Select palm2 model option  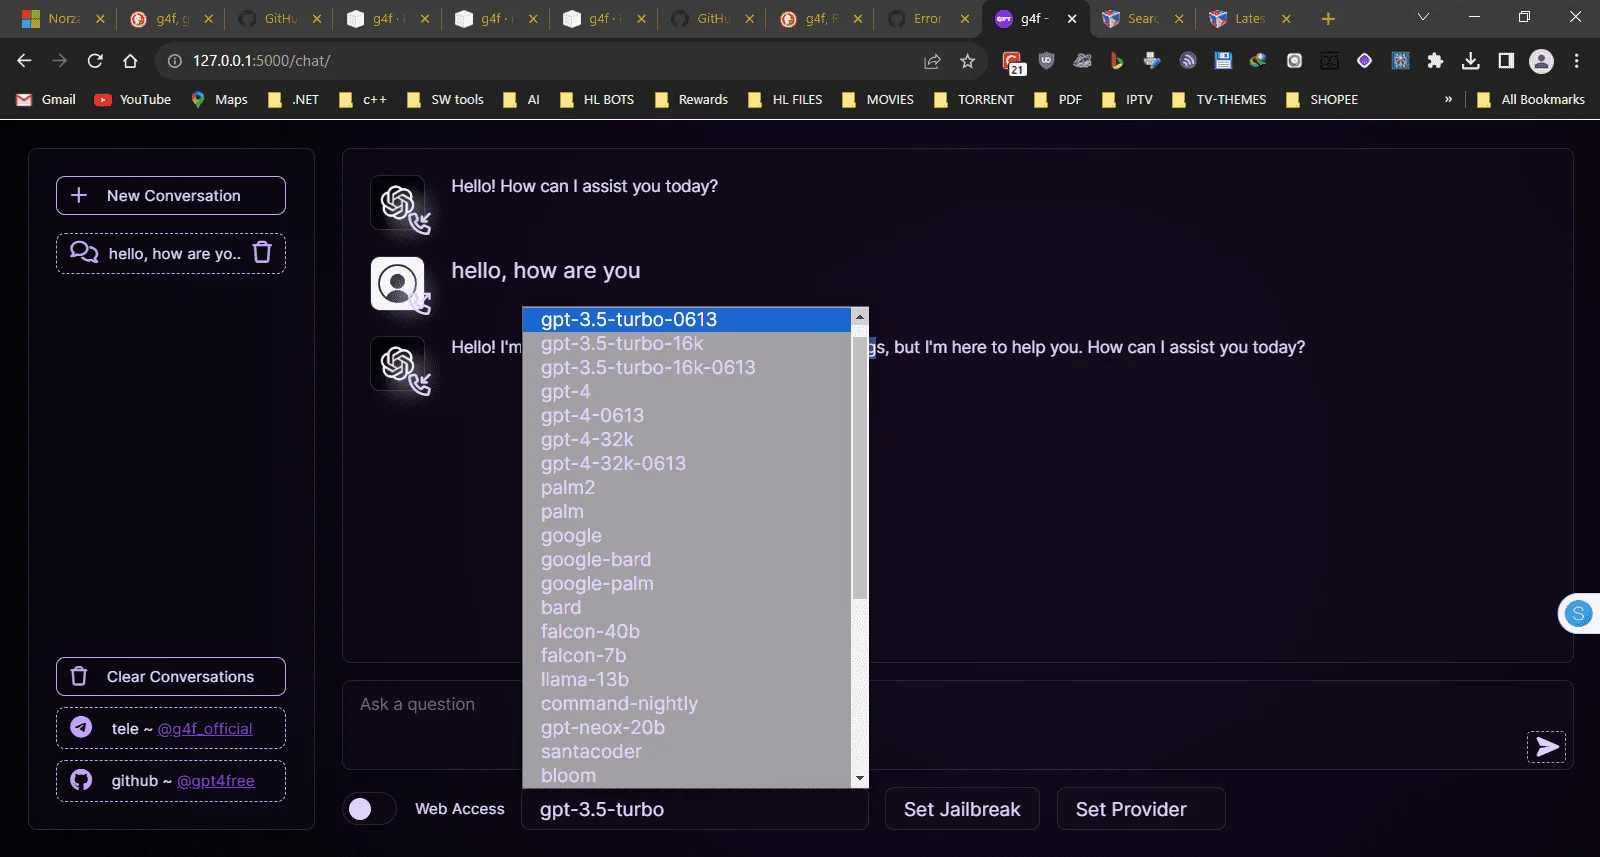point(687,488)
